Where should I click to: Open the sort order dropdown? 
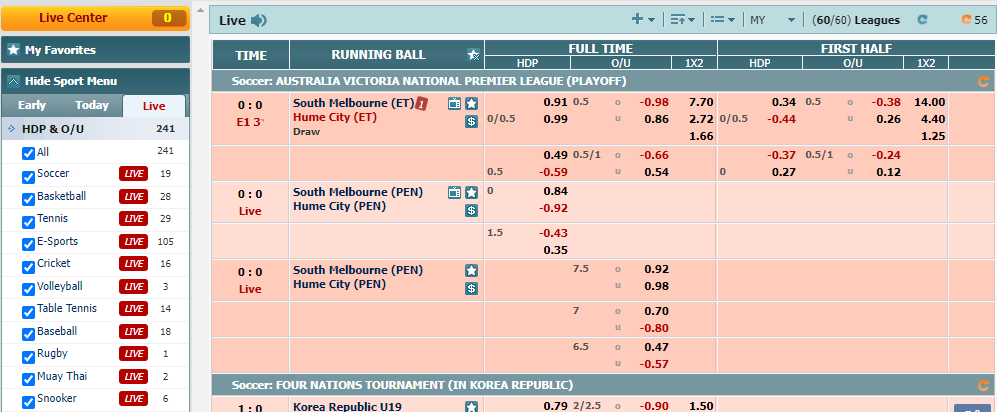(x=682, y=19)
